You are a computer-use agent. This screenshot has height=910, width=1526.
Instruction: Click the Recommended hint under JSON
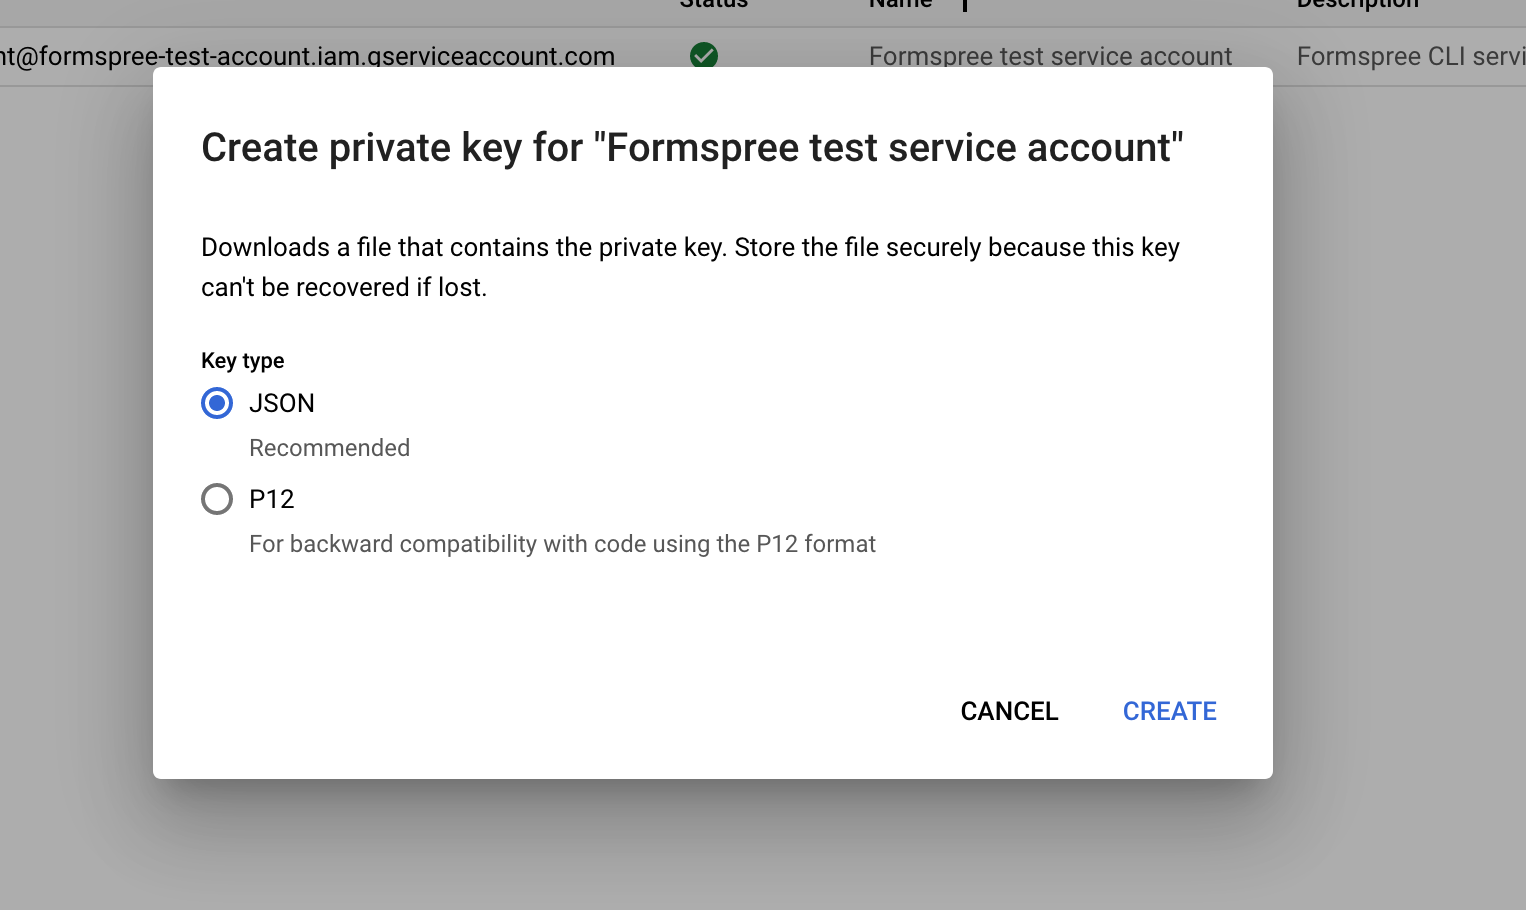[x=329, y=448]
